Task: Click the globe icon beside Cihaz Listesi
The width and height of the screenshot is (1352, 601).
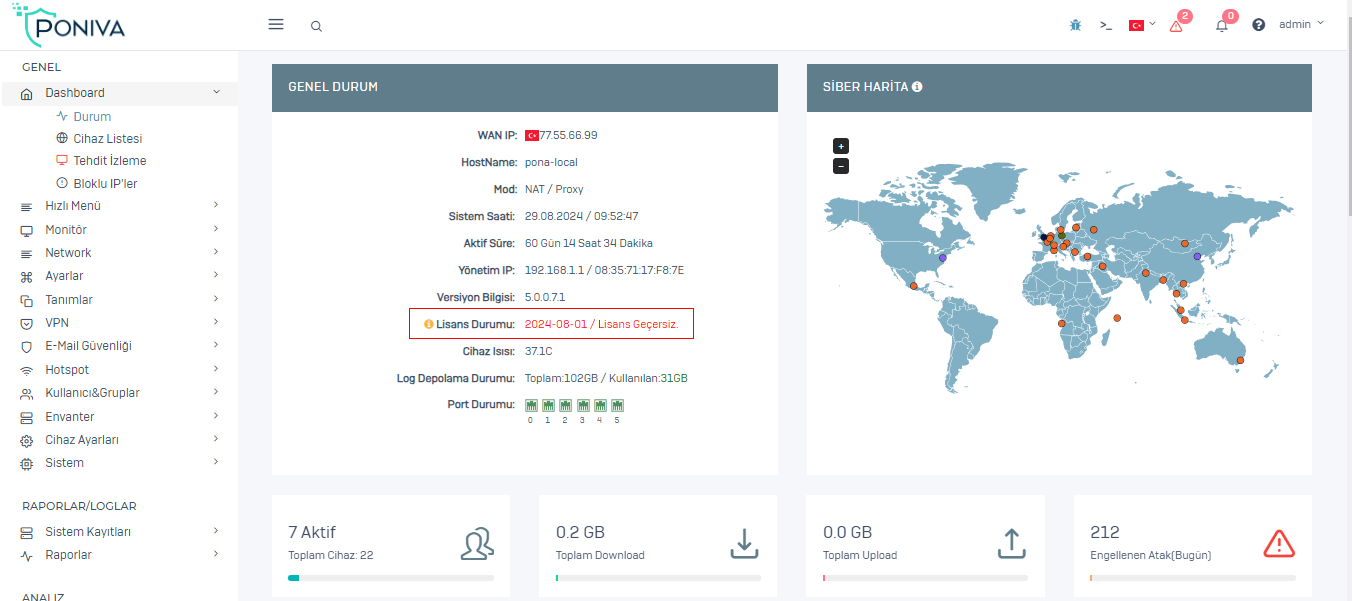Action: tap(62, 138)
